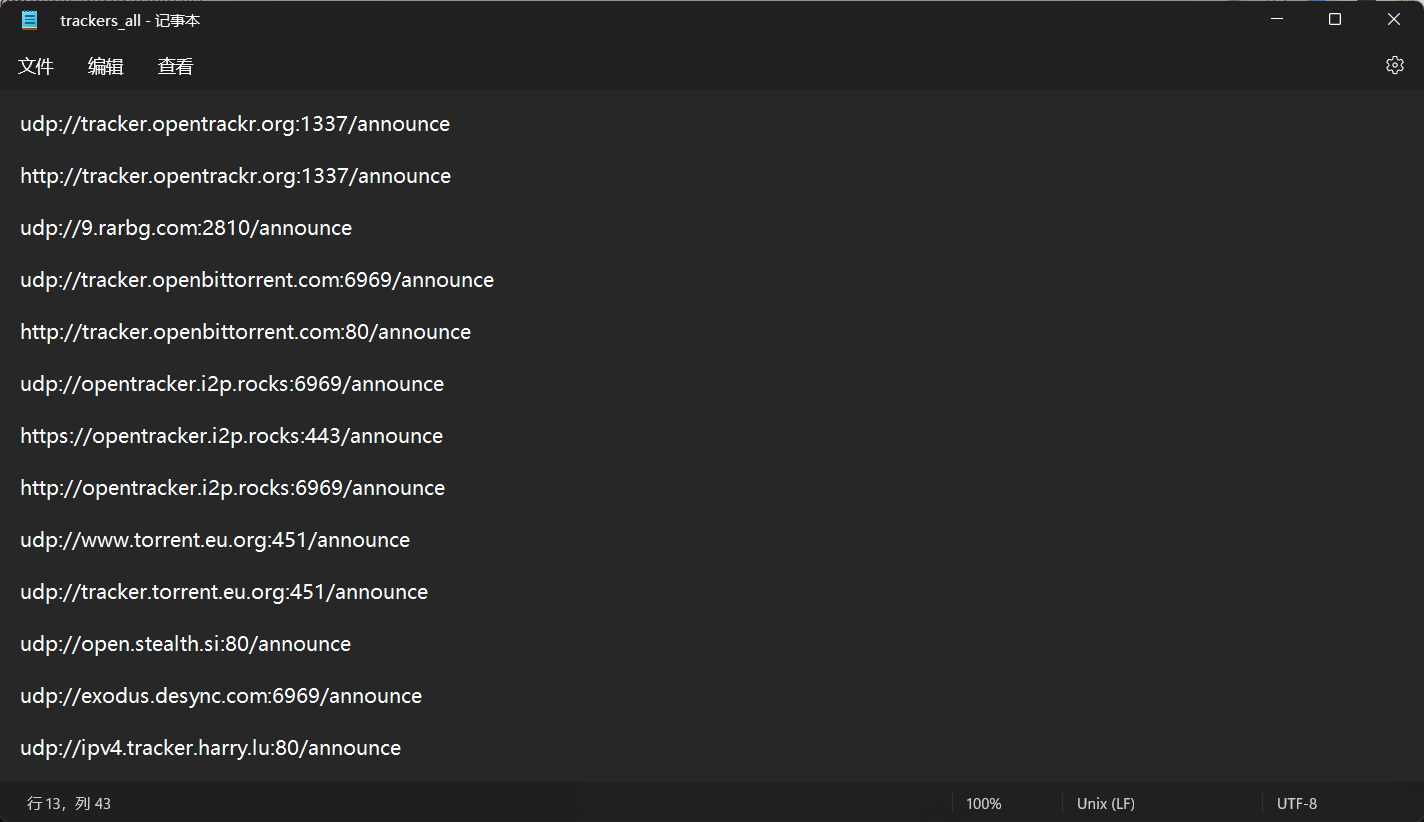1424x822 pixels.
Task: Click the udp opentrackr.org:1337 line
Action: pos(235,124)
